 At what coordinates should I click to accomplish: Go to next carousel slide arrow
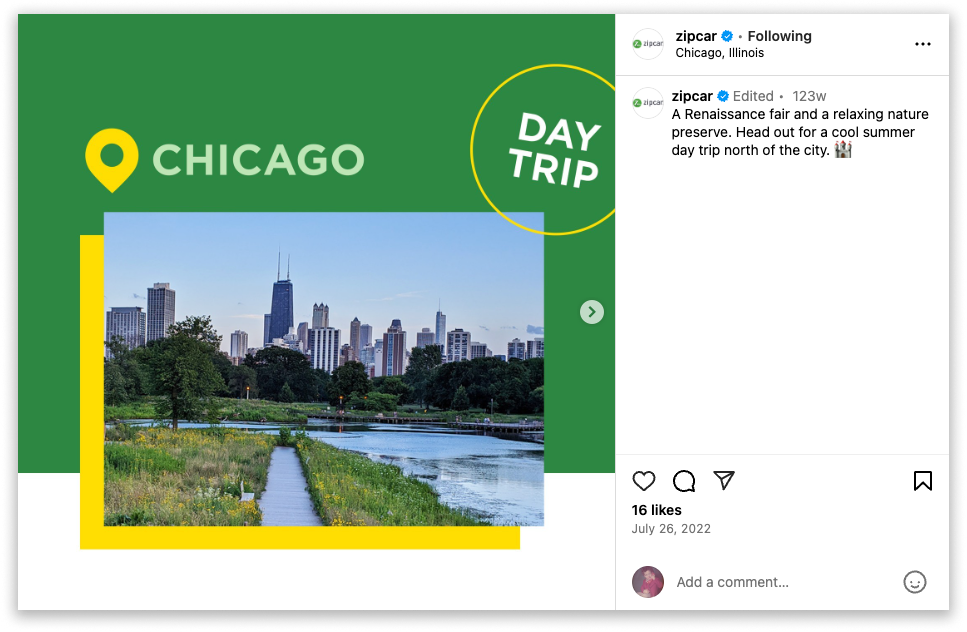point(591,312)
